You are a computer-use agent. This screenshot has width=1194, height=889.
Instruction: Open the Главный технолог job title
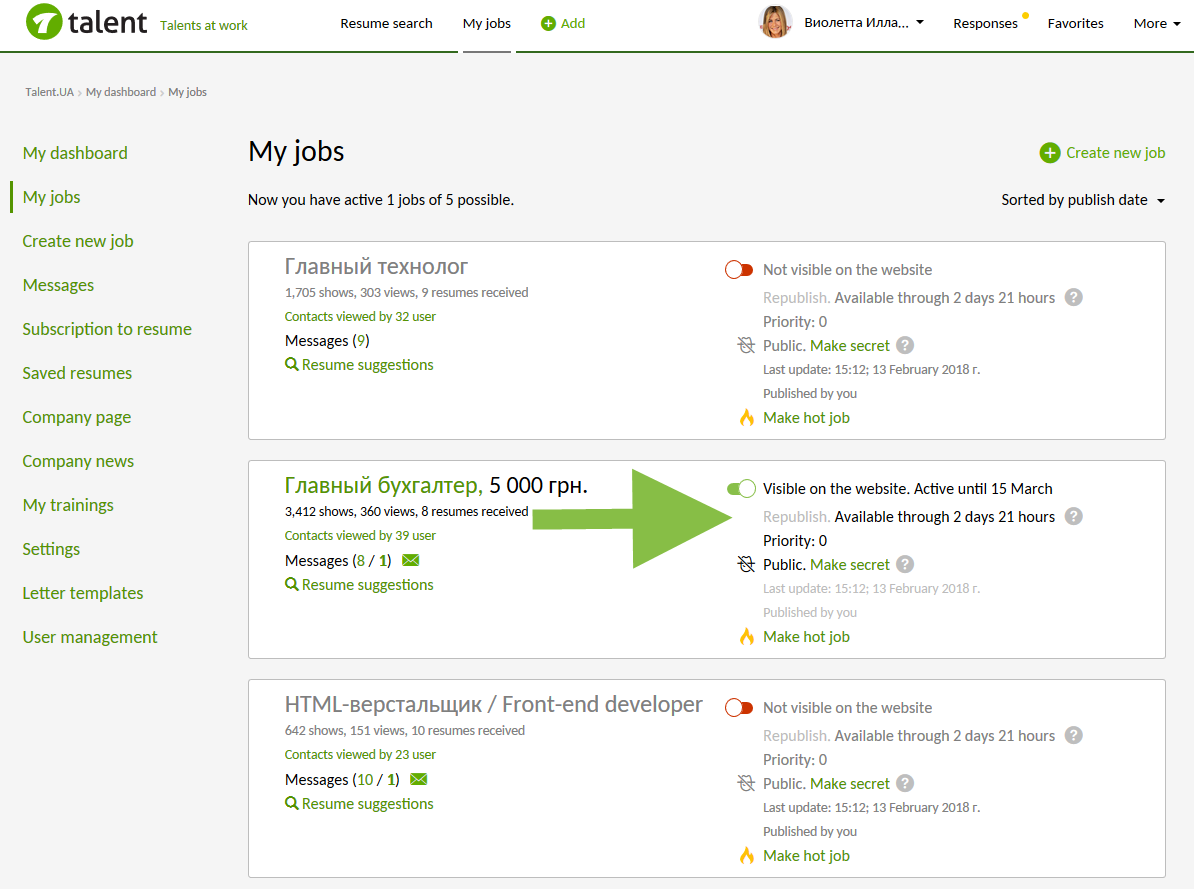[x=376, y=267]
